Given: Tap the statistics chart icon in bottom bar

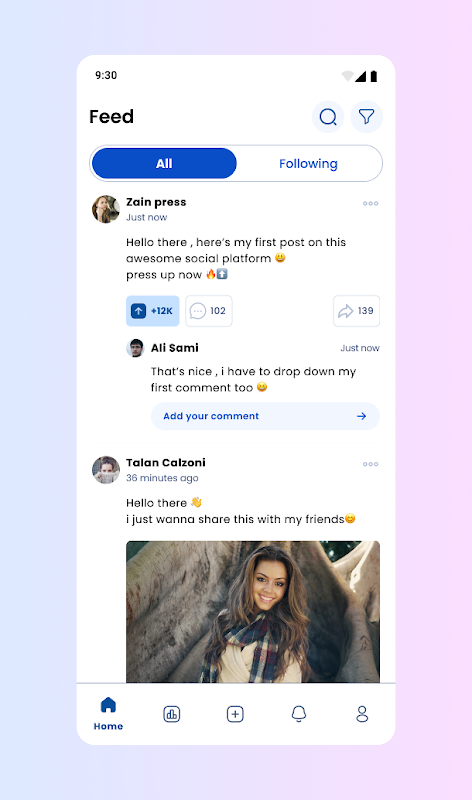Looking at the screenshot, I should coord(171,714).
